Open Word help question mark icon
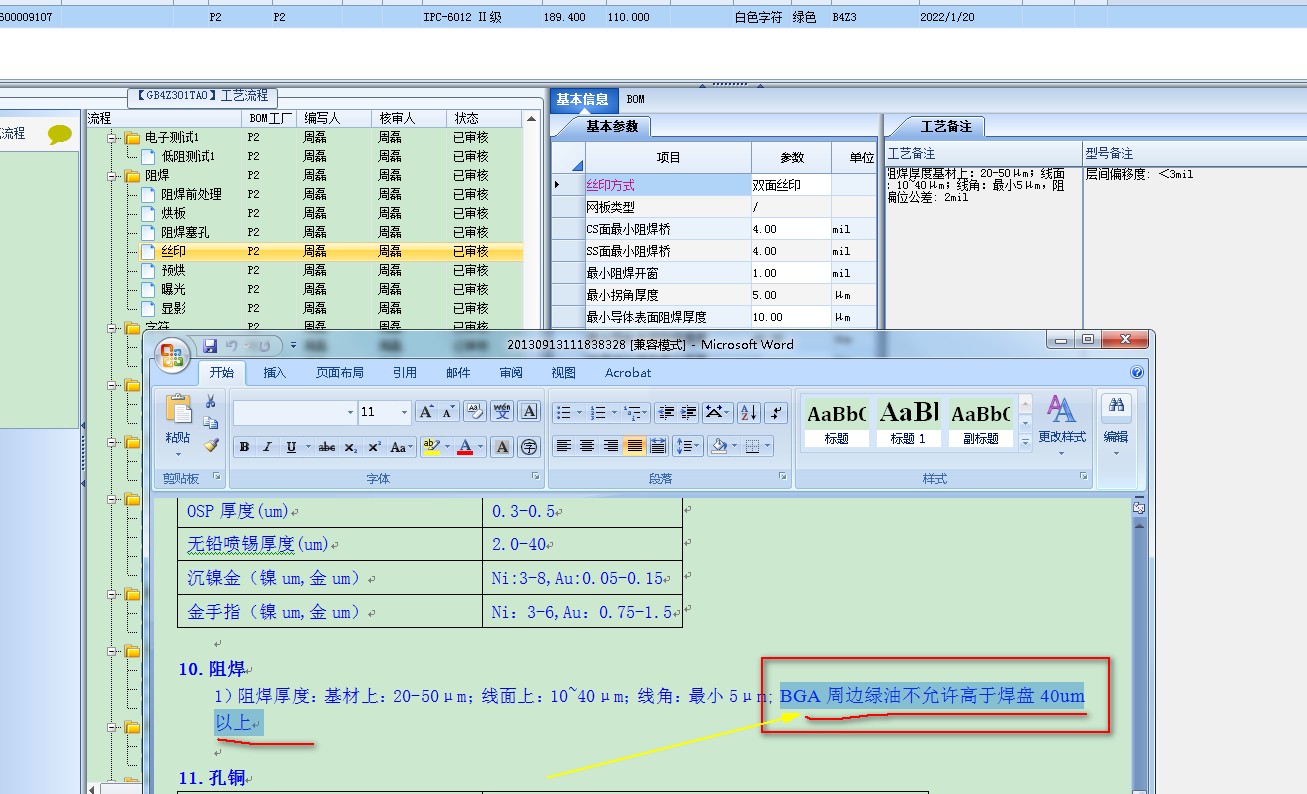This screenshot has width=1307, height=794. [1136, 372]
